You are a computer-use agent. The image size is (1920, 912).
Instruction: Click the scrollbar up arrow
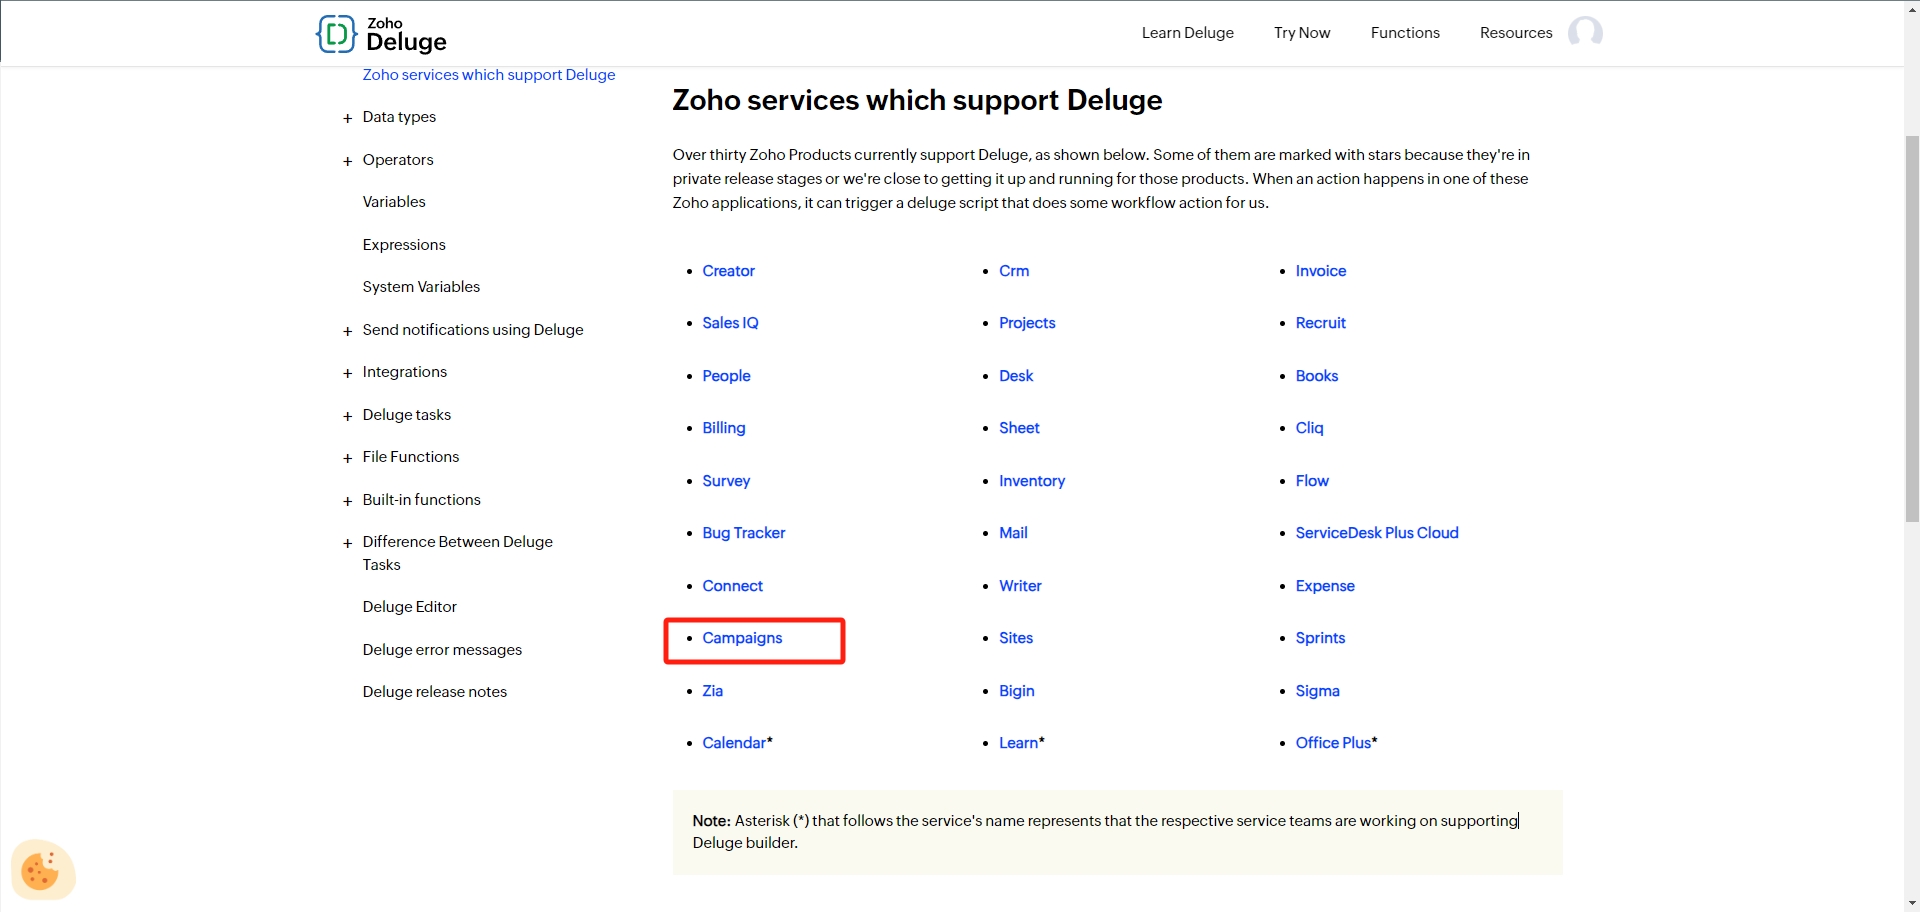point(1912,8)
